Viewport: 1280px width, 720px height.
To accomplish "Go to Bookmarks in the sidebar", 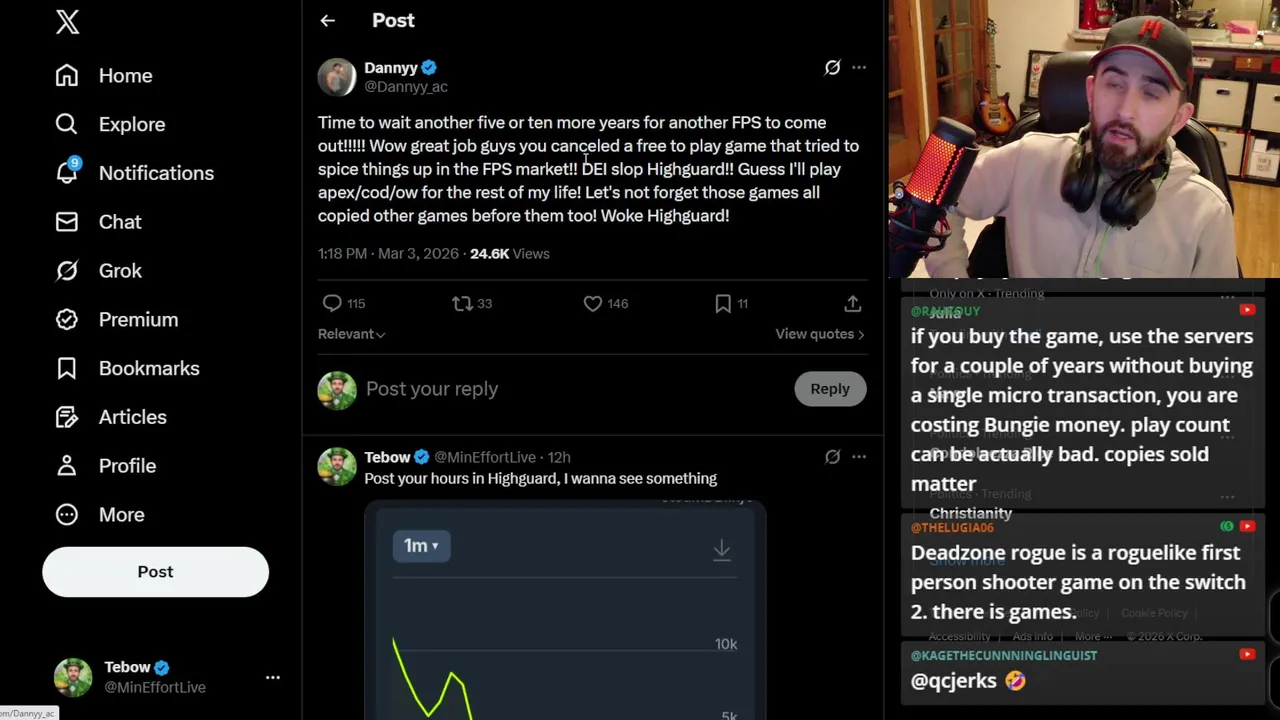I will [148, 368].
